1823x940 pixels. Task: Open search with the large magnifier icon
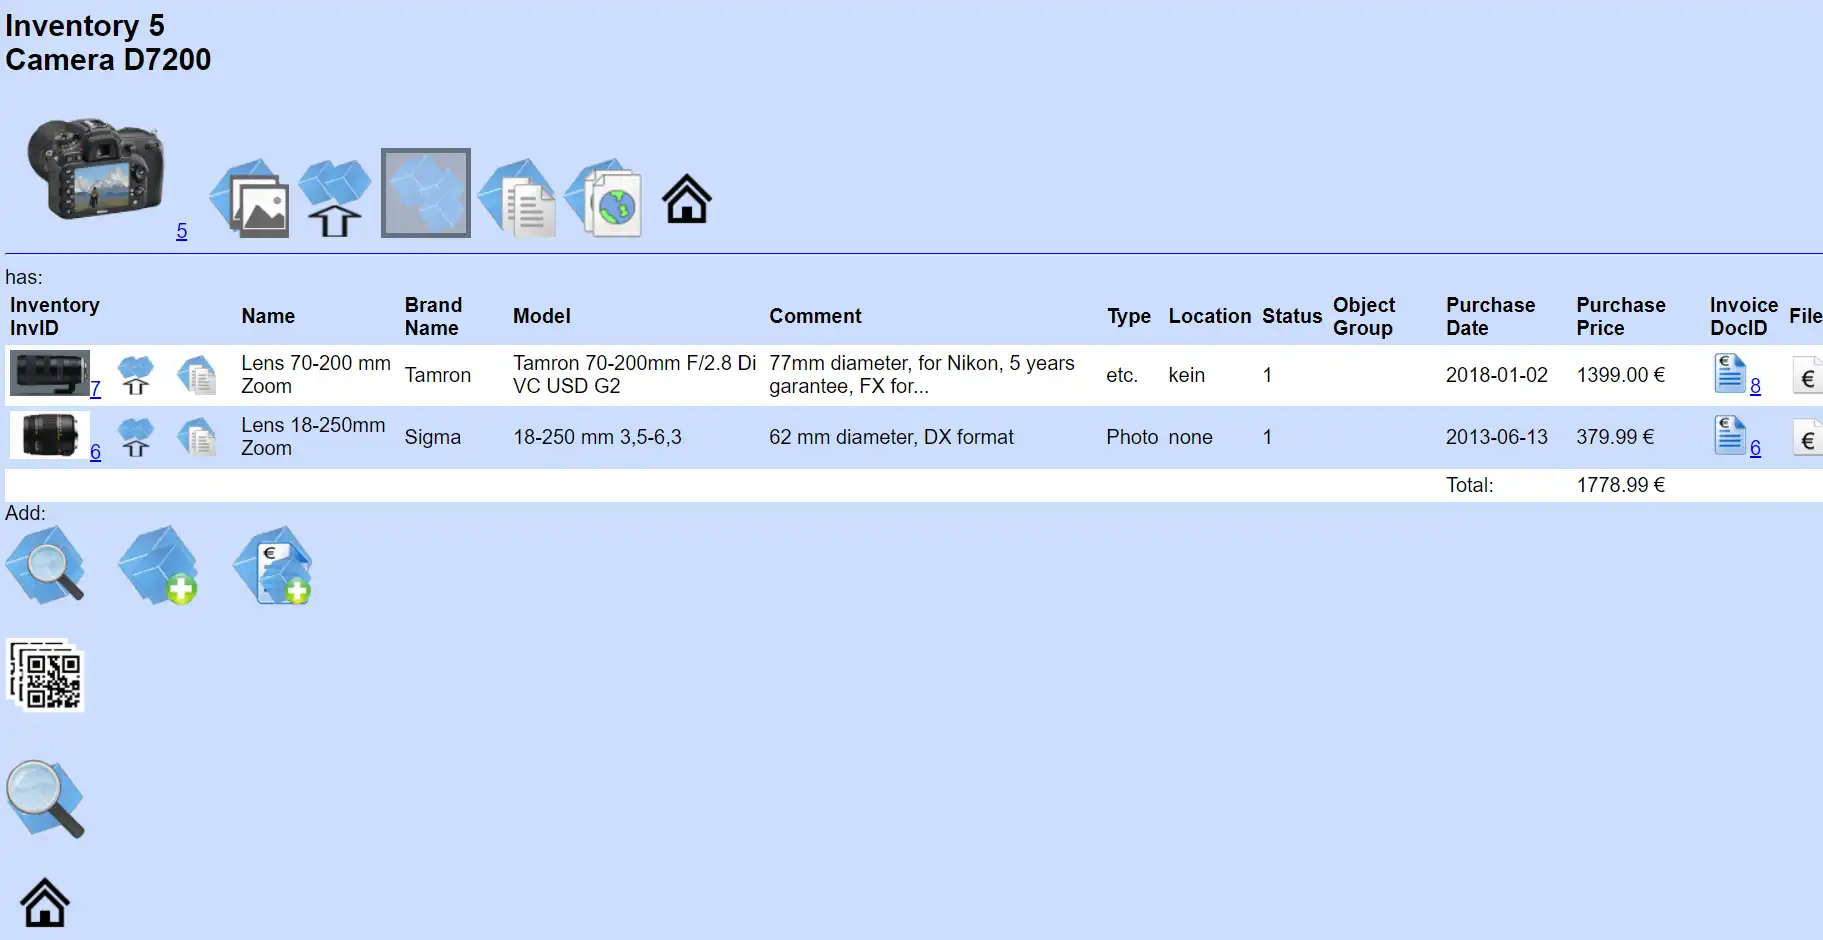[45, 798]
